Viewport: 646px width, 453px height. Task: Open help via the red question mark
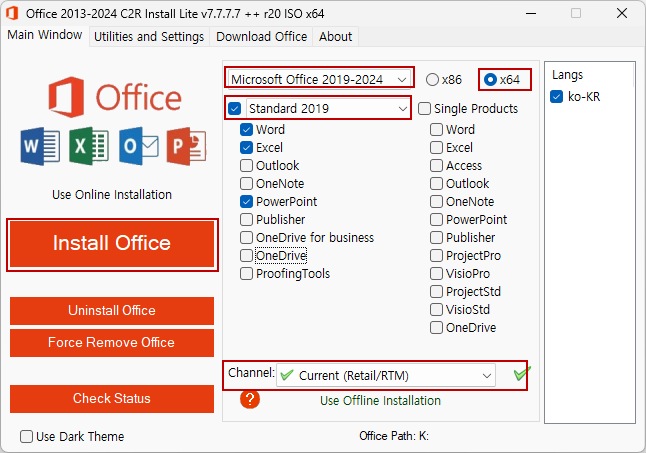(x=250, y=399)
